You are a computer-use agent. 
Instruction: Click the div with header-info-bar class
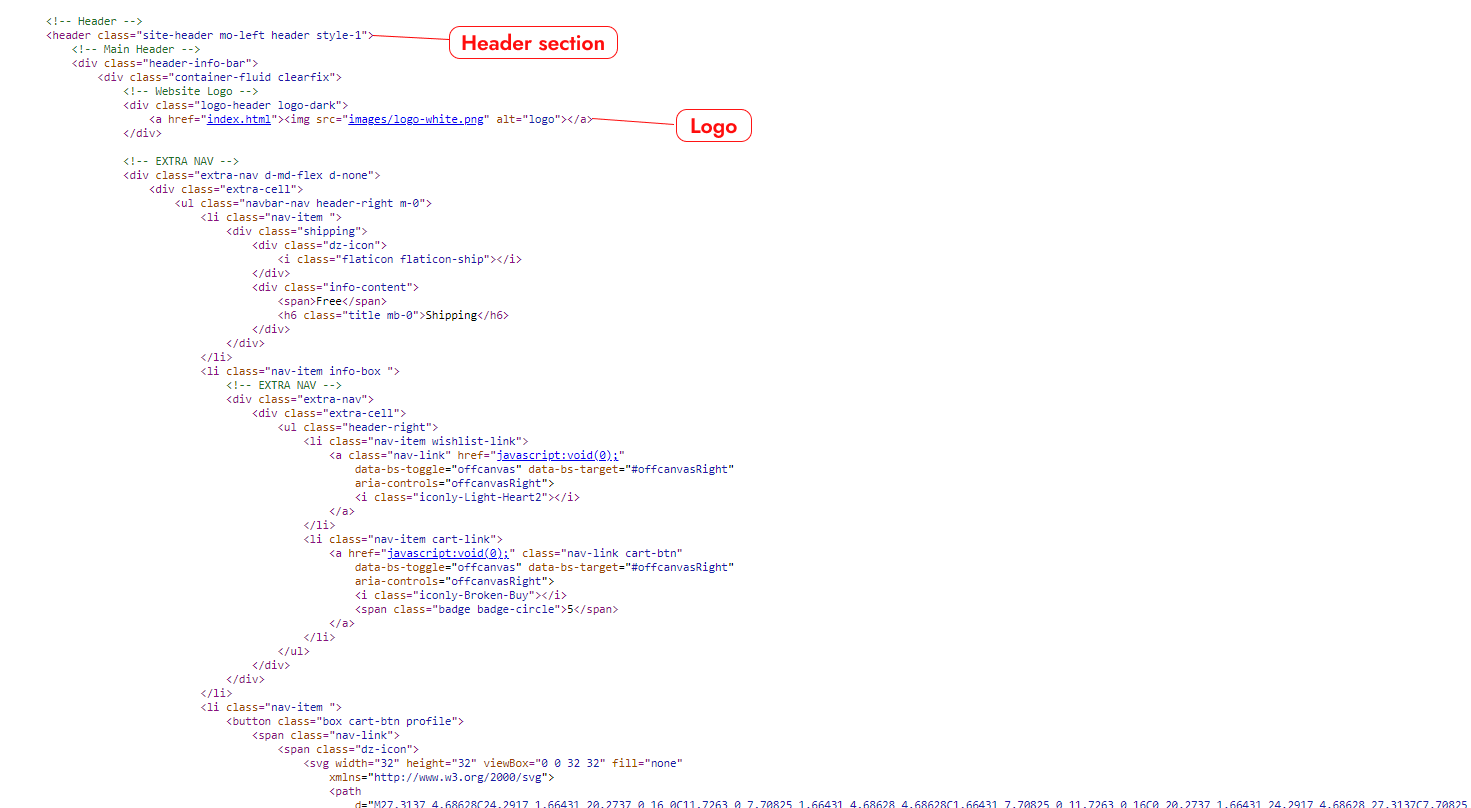point(165,63)
